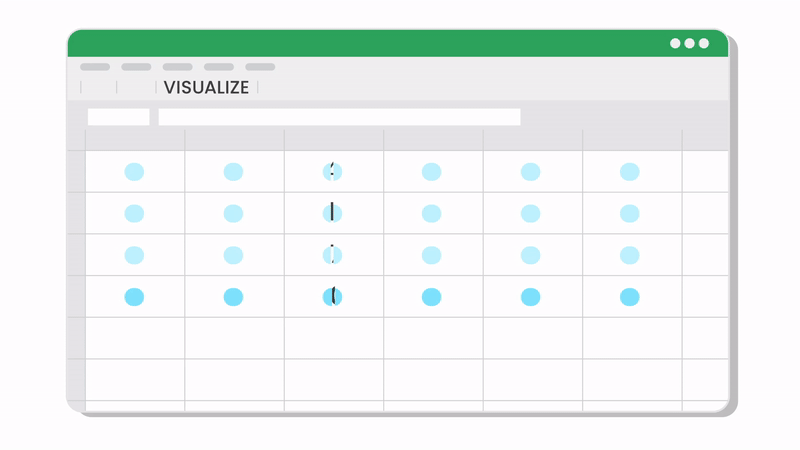
Task: Click the light dot in first row, sixth column
Action: pyautogui.click(x=630, y=172)
